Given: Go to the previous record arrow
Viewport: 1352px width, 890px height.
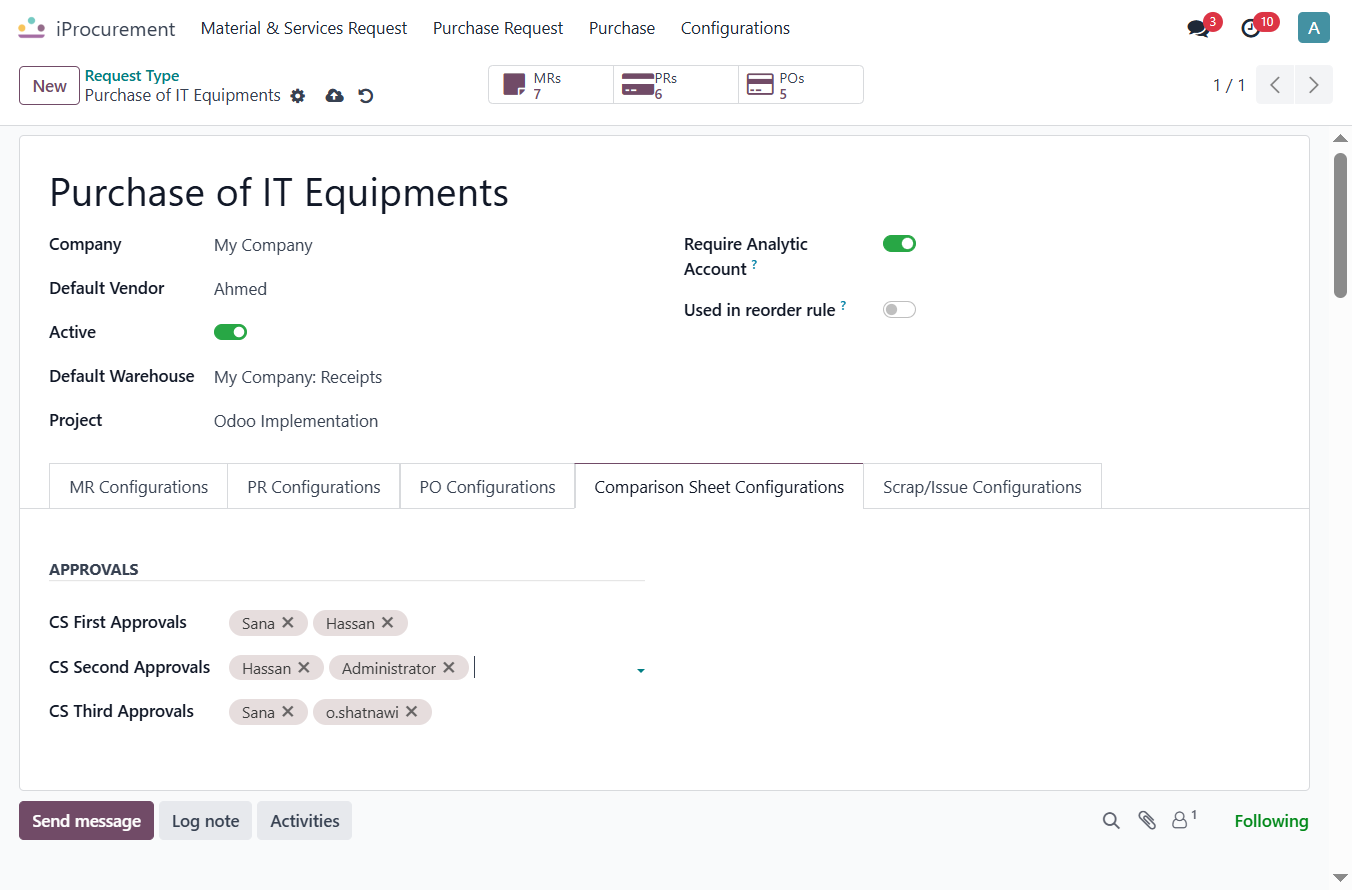Looking at the screenshot, I should pyautogui.click(x=1275, y=85).
